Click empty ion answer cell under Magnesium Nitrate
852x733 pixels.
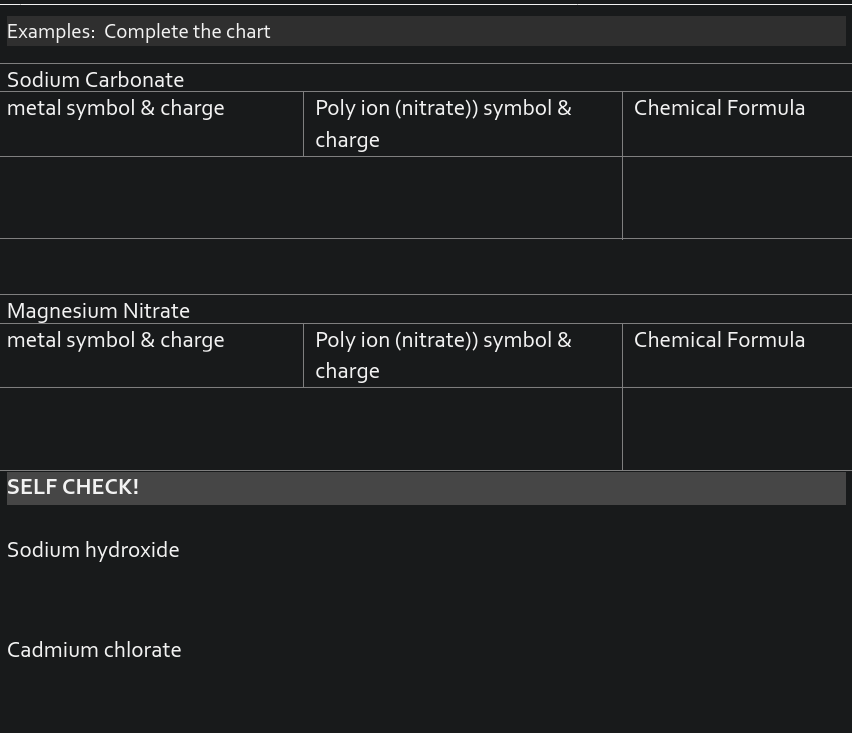pyautogui.click(x=310, y=429)
